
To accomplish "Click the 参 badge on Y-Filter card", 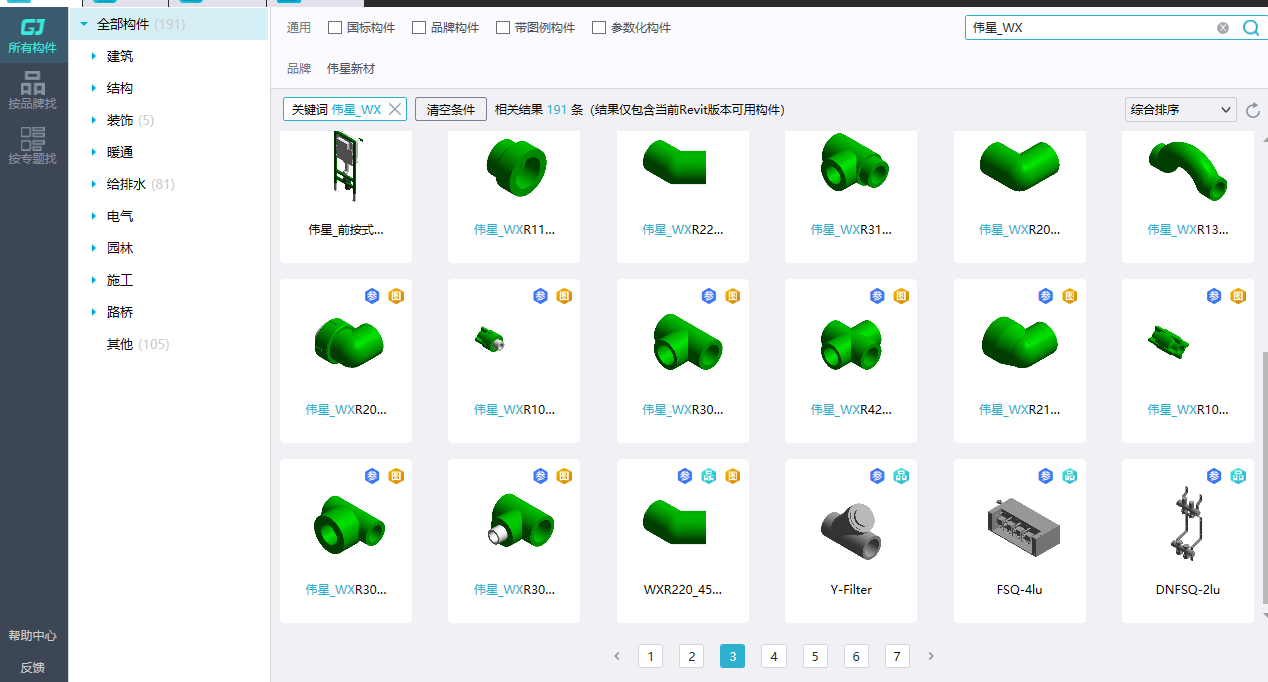I will (877, 476).
